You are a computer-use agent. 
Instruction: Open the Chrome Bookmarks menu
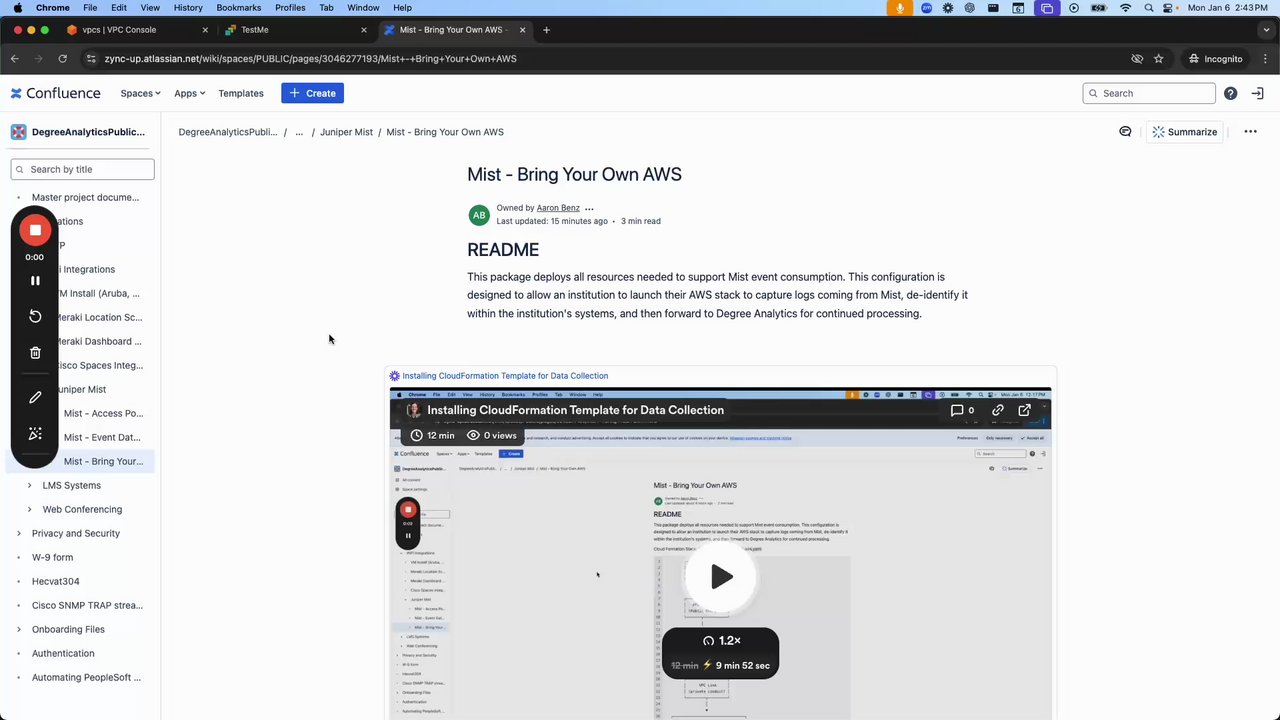pos(238,8)
